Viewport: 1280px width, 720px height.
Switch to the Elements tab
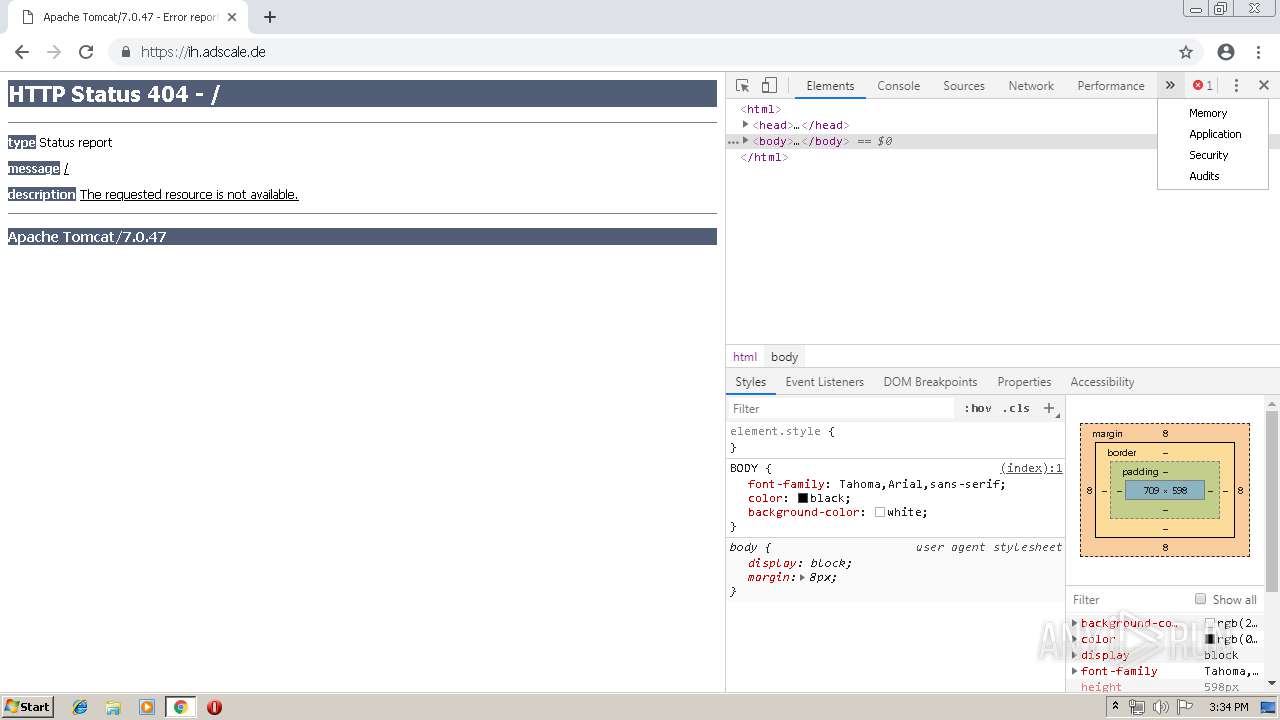coord(830,86)
